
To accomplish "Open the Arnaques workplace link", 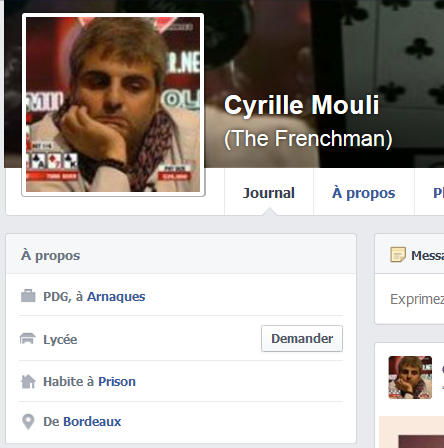I will click(x=116, y=296).
